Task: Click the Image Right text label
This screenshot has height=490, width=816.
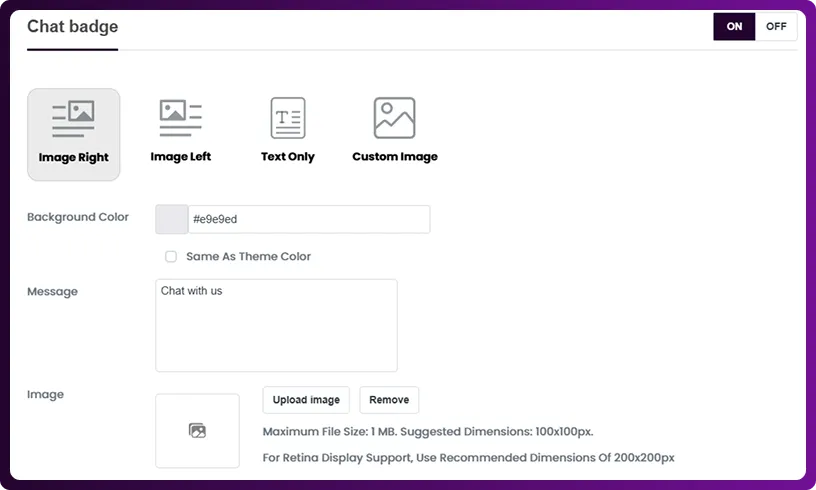Action: 73,157
